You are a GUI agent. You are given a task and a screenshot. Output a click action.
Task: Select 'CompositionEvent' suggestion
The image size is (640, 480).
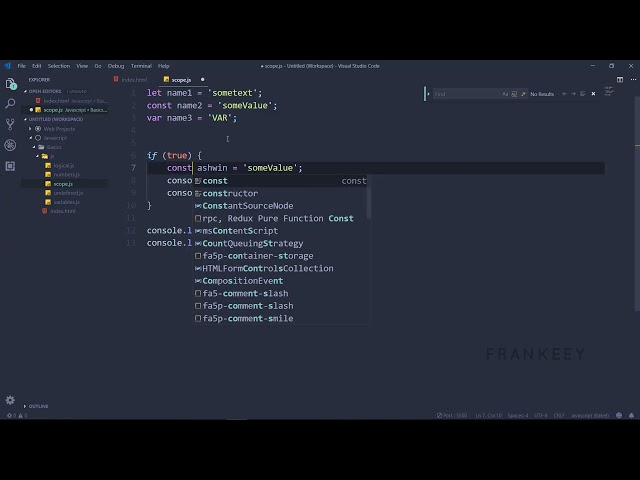tap(280, 281)
